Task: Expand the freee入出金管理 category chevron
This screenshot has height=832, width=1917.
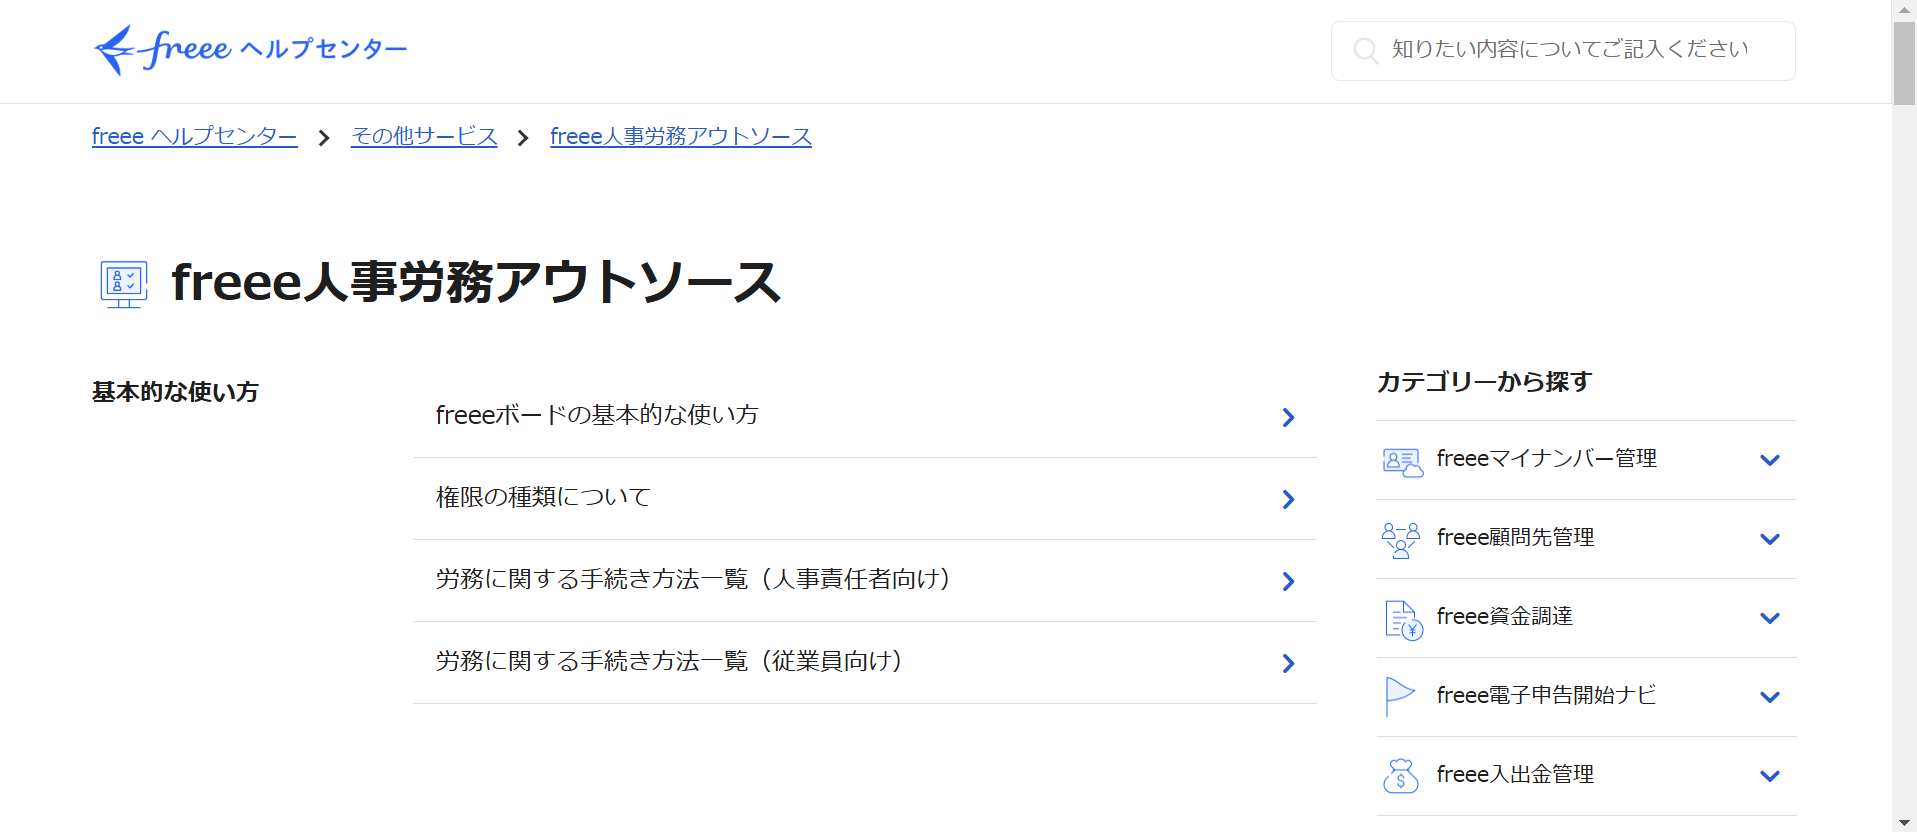Action: click(1770, 776)
